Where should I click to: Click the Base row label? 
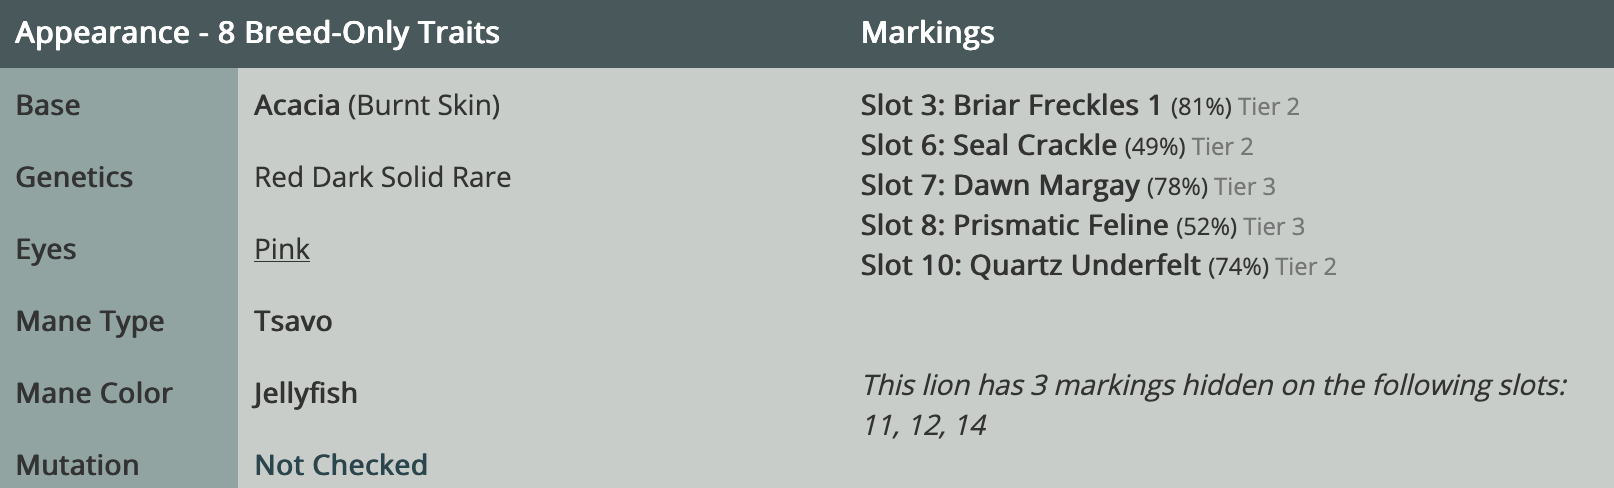[48, 105]
